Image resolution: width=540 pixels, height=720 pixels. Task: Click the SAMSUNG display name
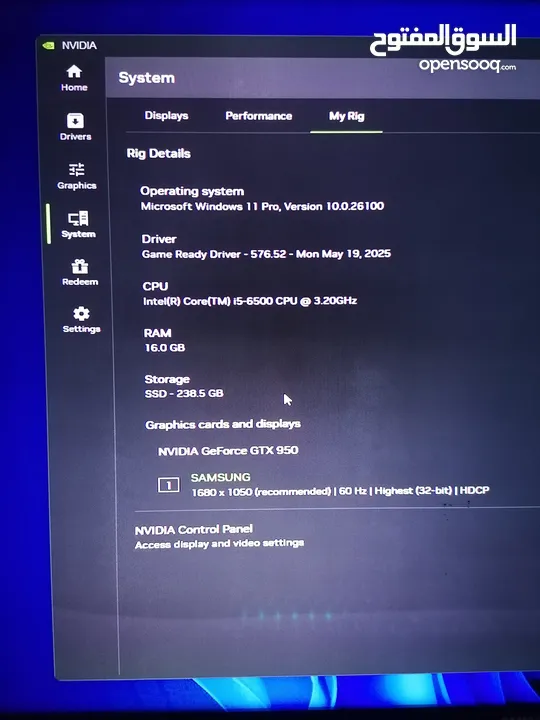click(220, 477)
